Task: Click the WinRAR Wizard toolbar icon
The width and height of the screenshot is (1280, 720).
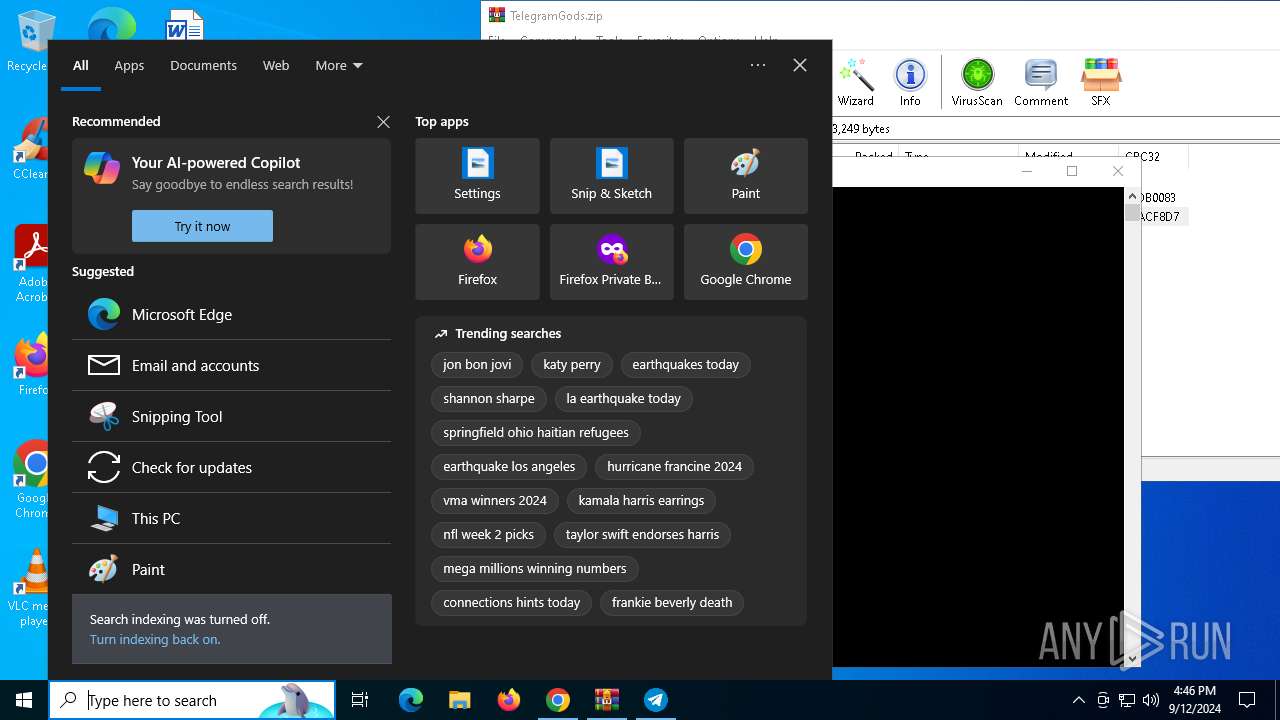Action: (856, 82)
